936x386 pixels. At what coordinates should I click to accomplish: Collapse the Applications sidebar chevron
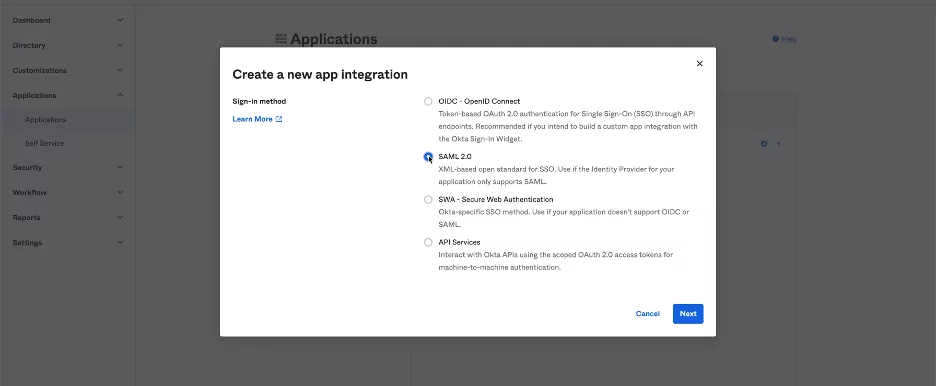coord(120,95)
